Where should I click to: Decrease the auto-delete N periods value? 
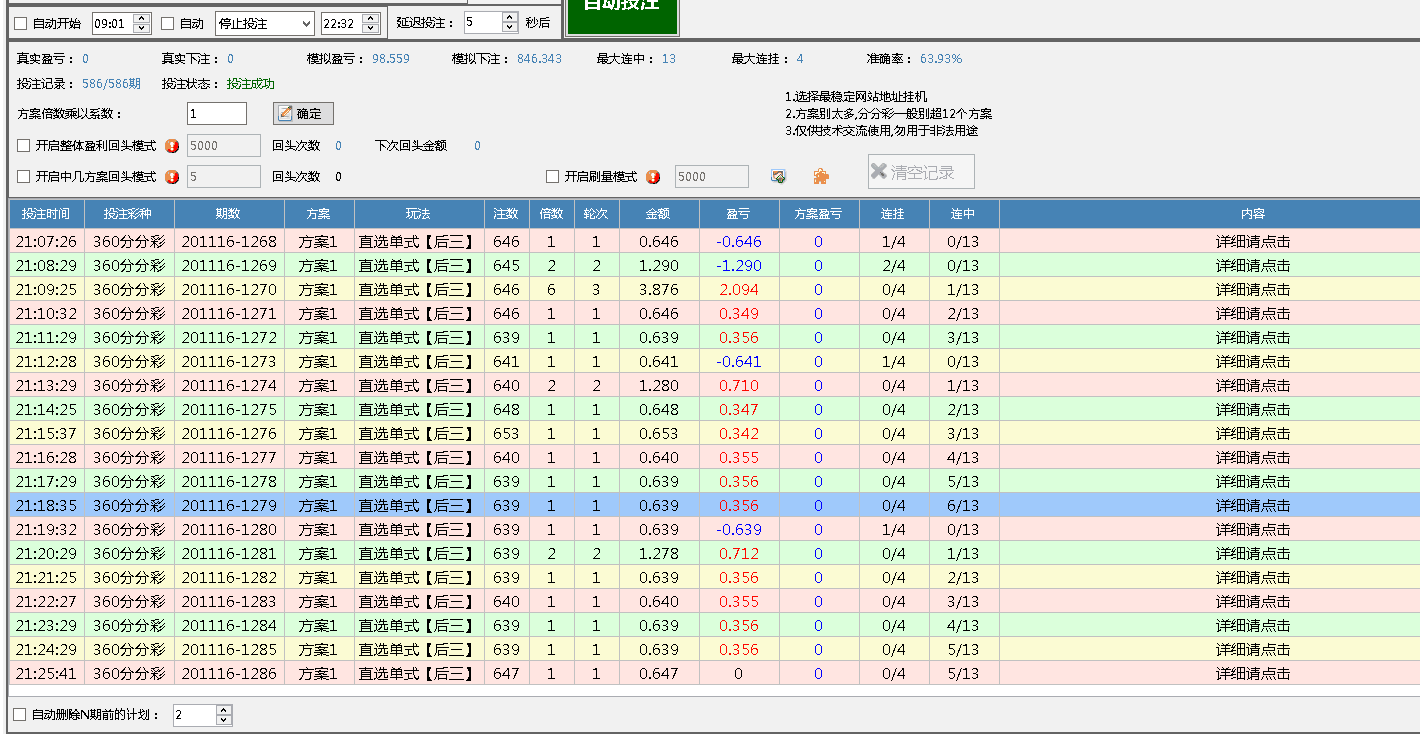tap(224, 720)
